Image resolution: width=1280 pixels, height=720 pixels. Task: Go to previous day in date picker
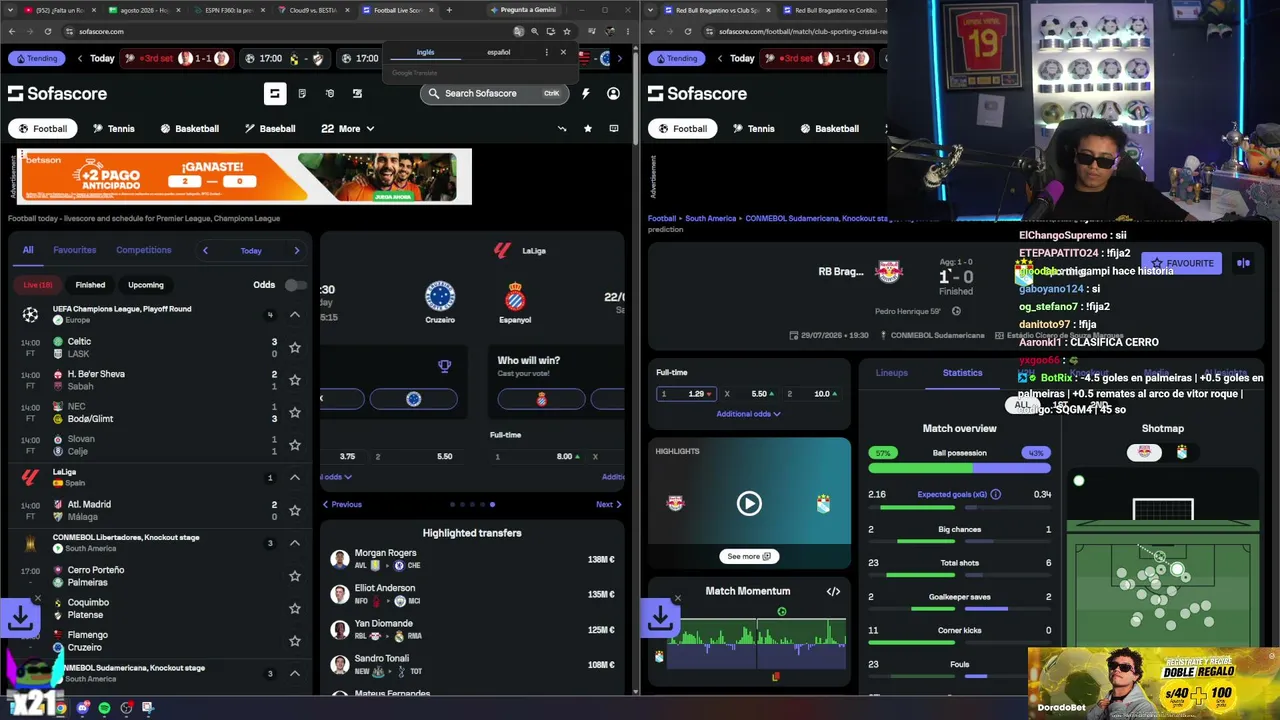pyautogui.click(x=205, y=250)
